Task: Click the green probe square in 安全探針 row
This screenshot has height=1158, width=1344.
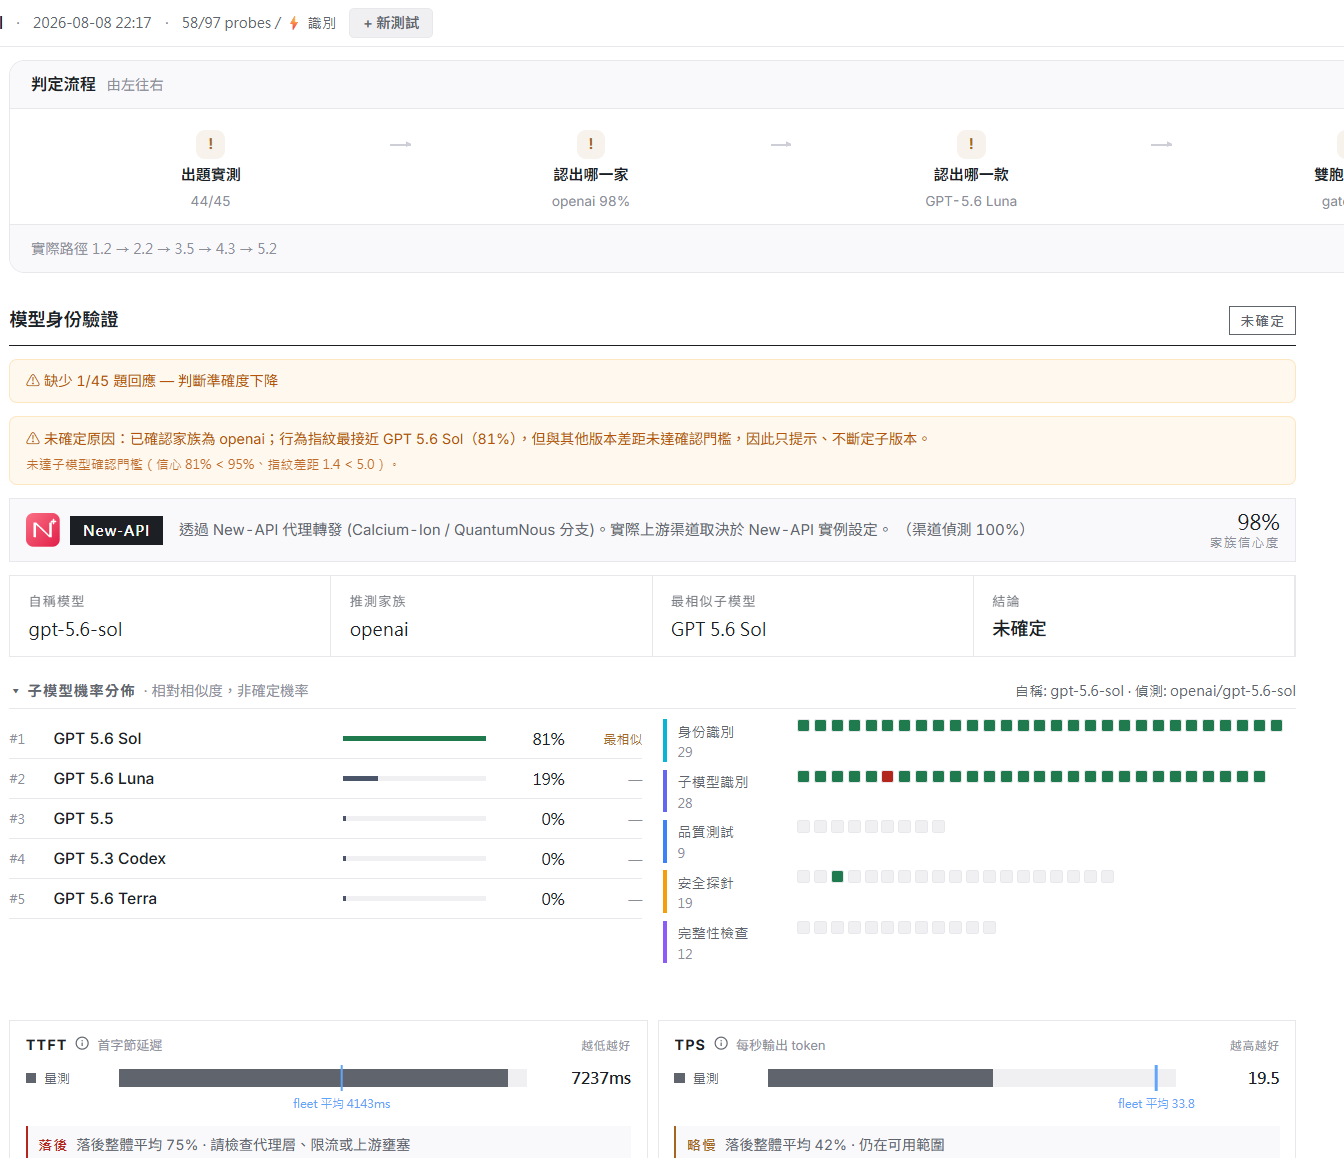Action: 837,877
